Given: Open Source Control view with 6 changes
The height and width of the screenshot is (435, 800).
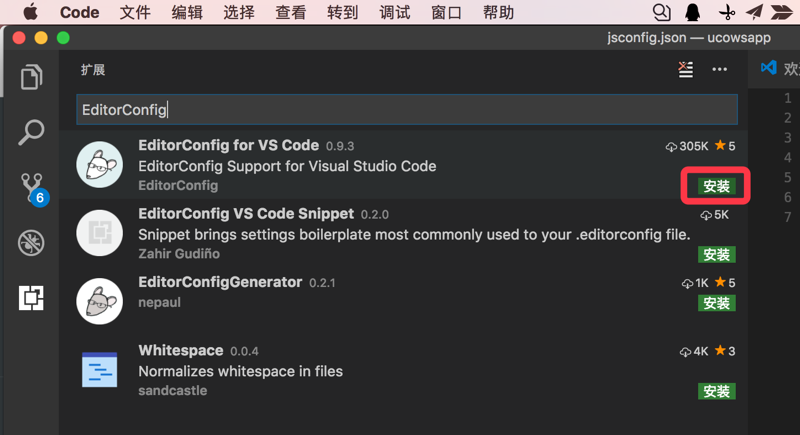Looking at the screenshot, I should tap(32, 186).
